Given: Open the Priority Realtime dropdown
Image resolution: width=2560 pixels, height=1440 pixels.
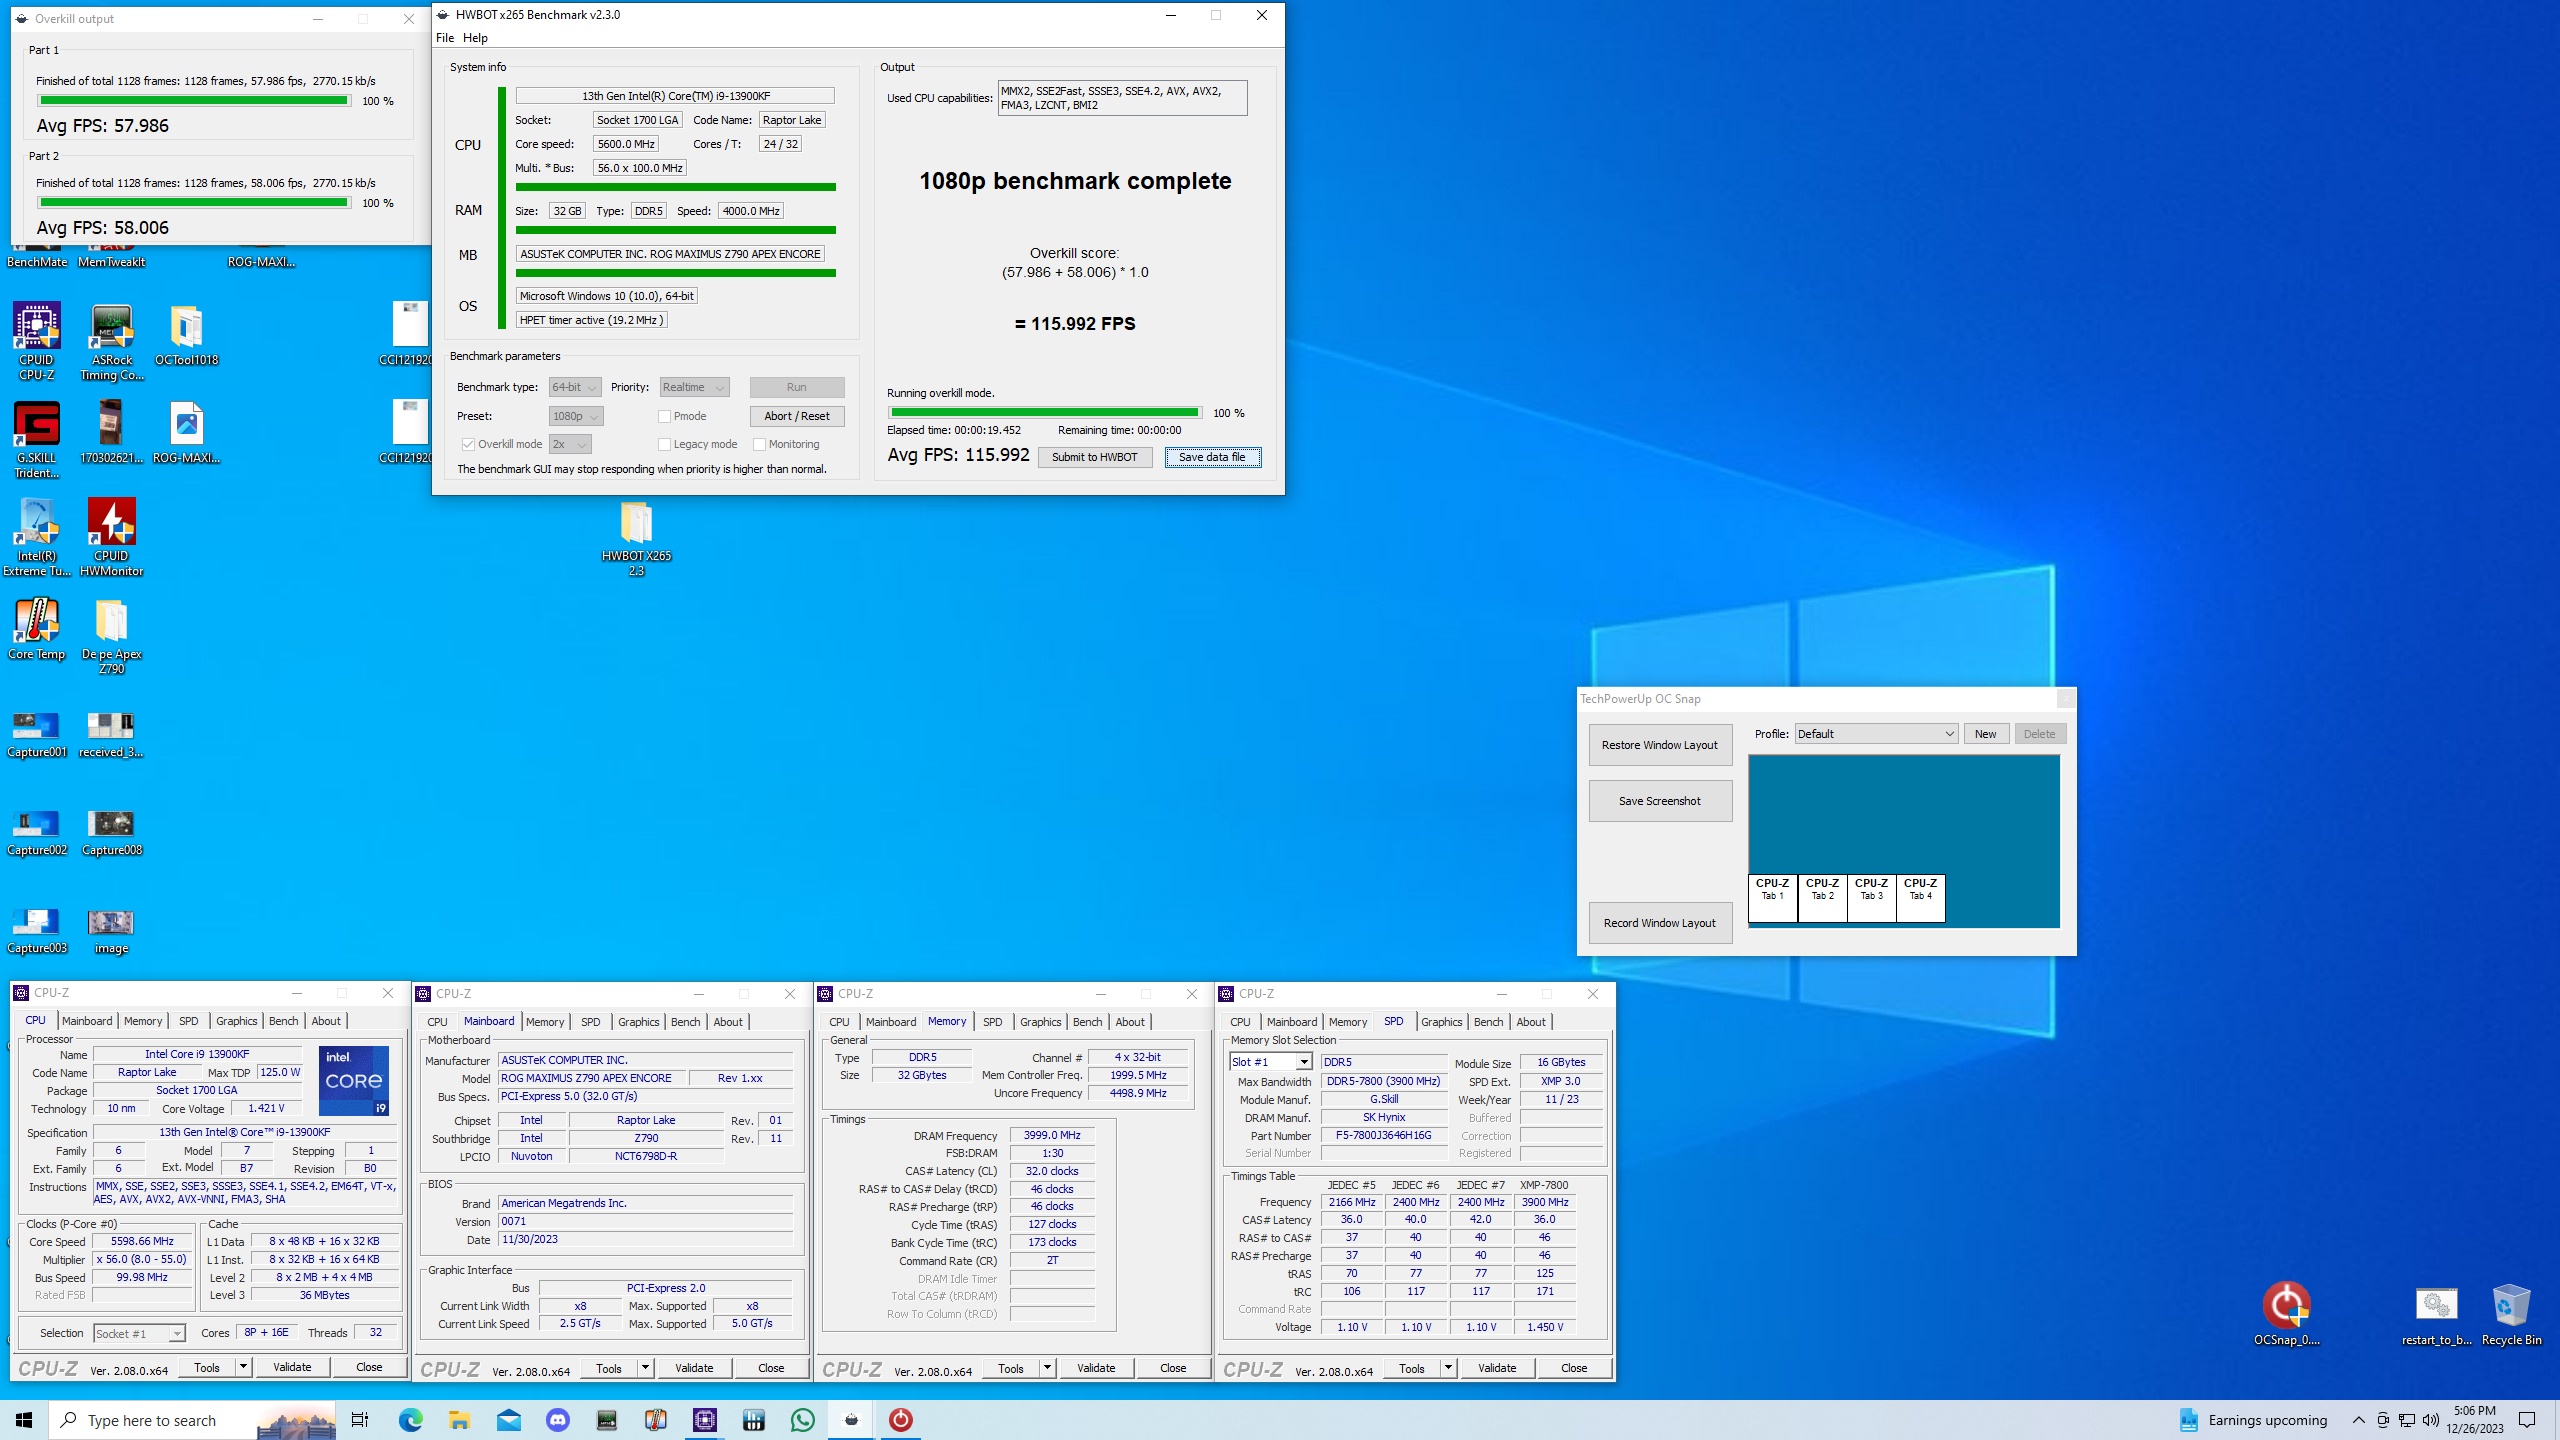Looking at the screenshot, I should (693, 387).
